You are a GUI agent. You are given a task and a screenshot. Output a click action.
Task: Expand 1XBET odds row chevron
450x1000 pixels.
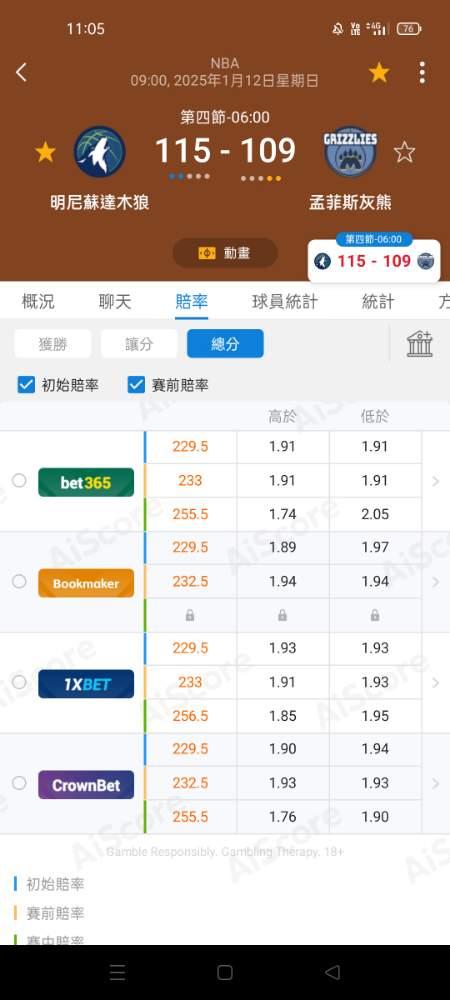(x=436, y=683)
